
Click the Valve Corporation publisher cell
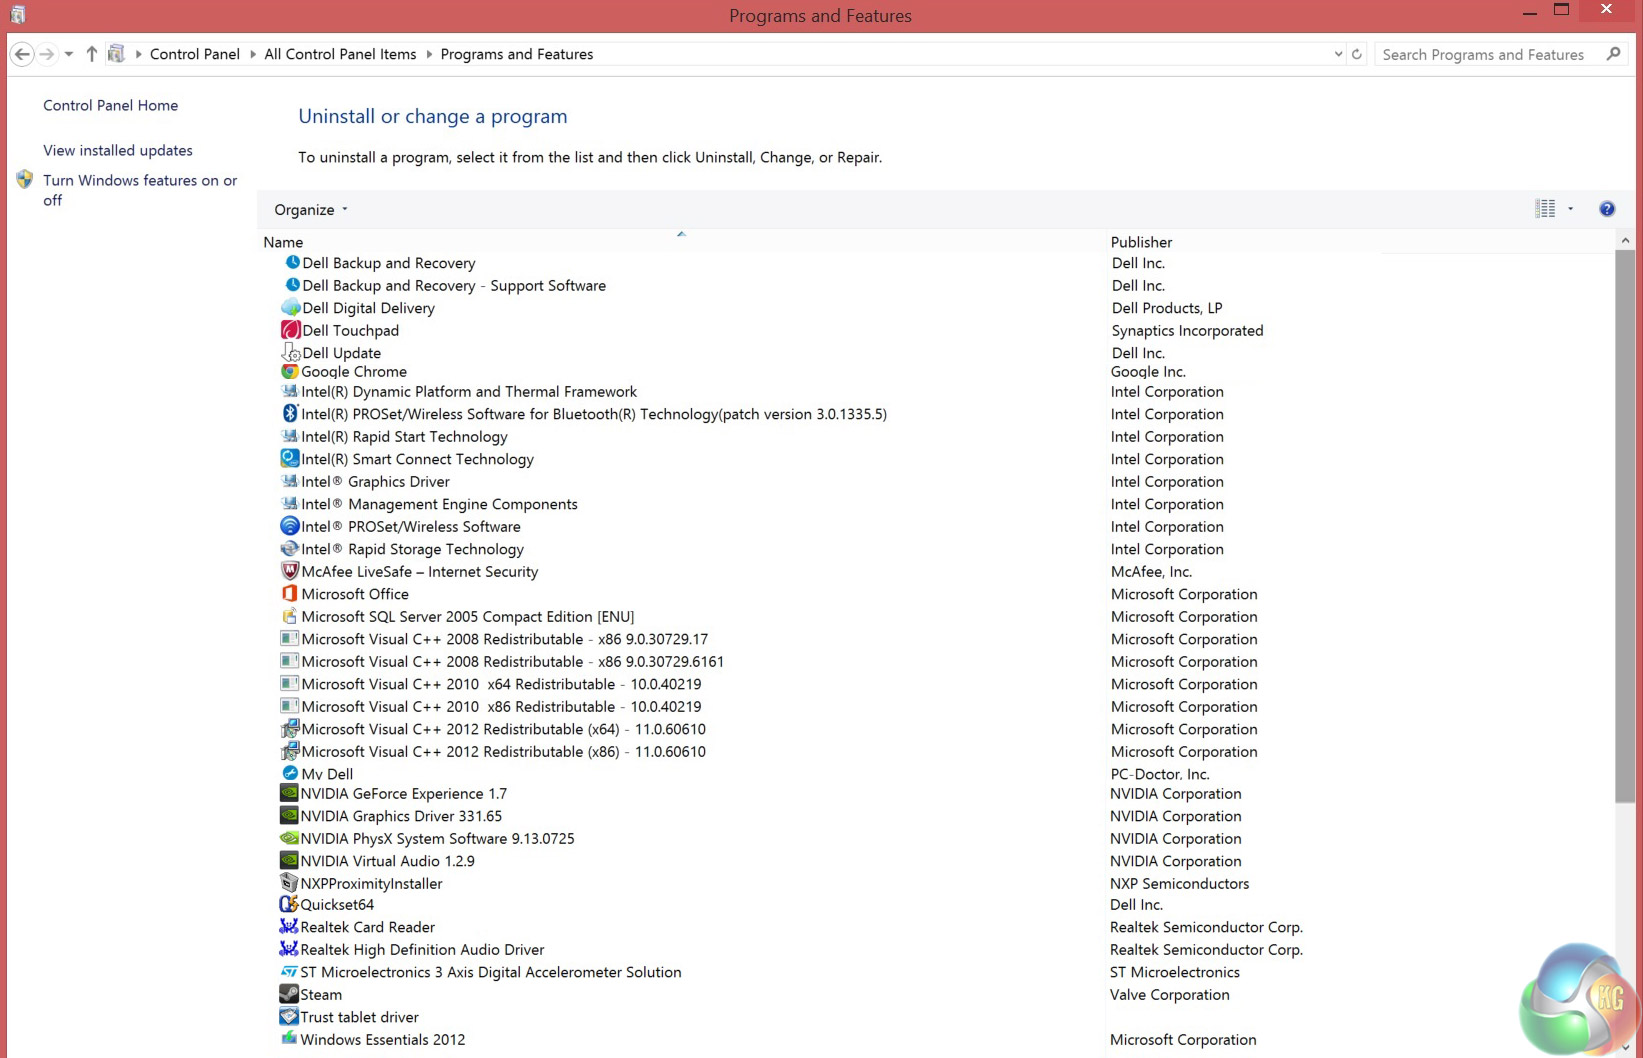(x=1169, y=994)
